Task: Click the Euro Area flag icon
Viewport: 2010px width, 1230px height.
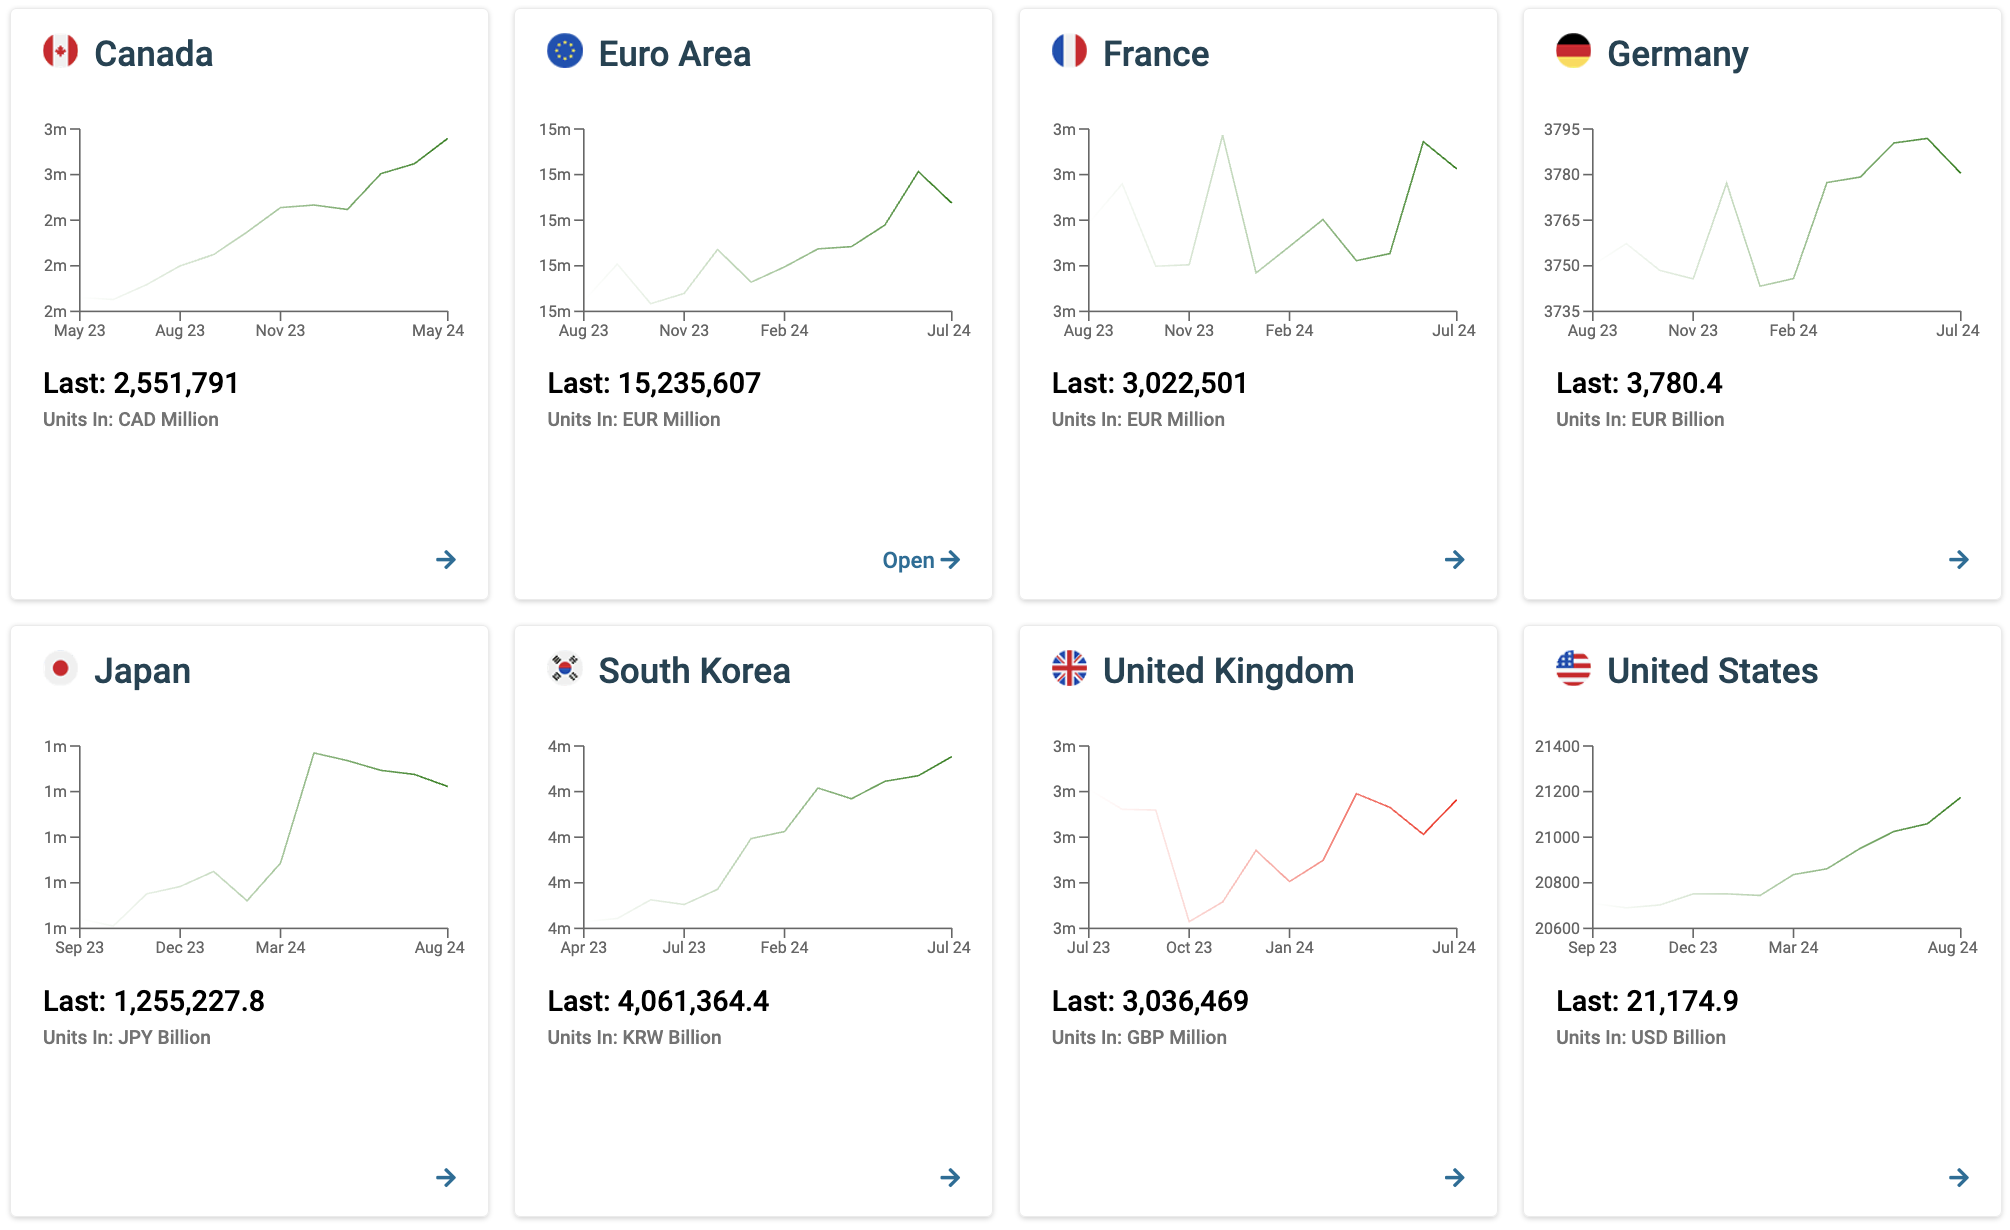Action: [565, 51]
